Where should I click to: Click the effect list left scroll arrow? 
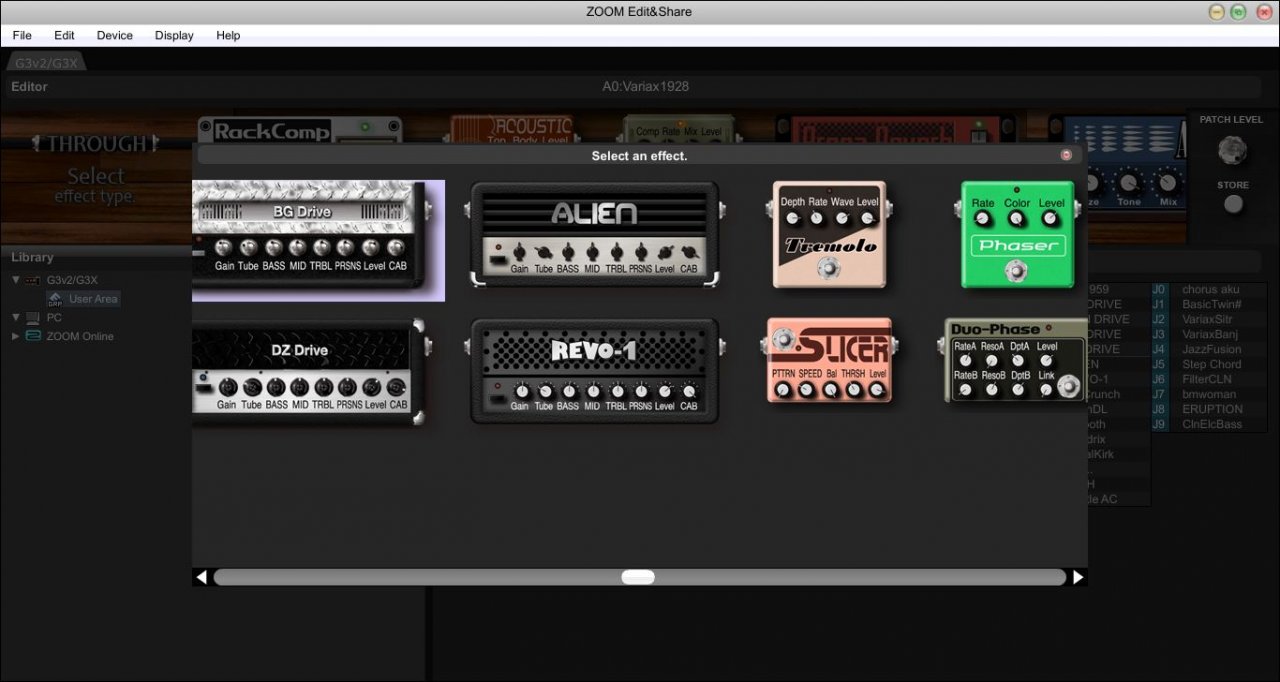coord(202,577)
